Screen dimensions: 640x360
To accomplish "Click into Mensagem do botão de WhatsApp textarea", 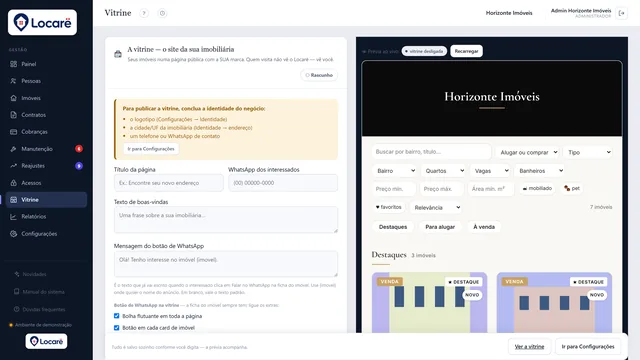I will coord(226,264).
